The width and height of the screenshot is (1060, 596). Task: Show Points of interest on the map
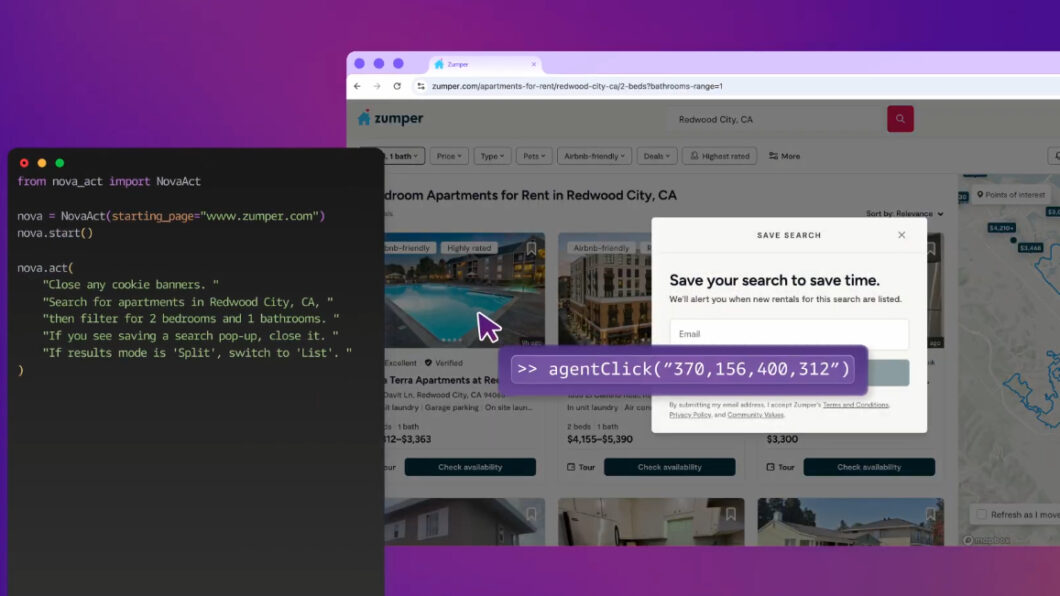(x=1011, y=195)
